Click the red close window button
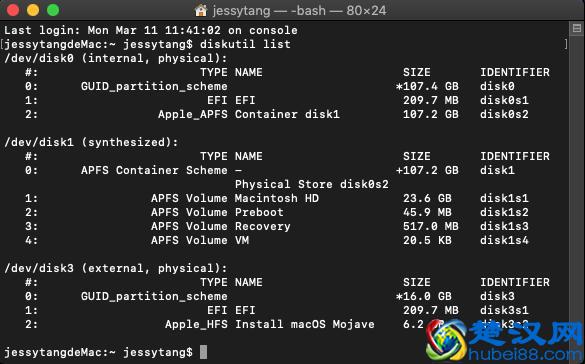585x364 pixels. click(x=13, y=10)
